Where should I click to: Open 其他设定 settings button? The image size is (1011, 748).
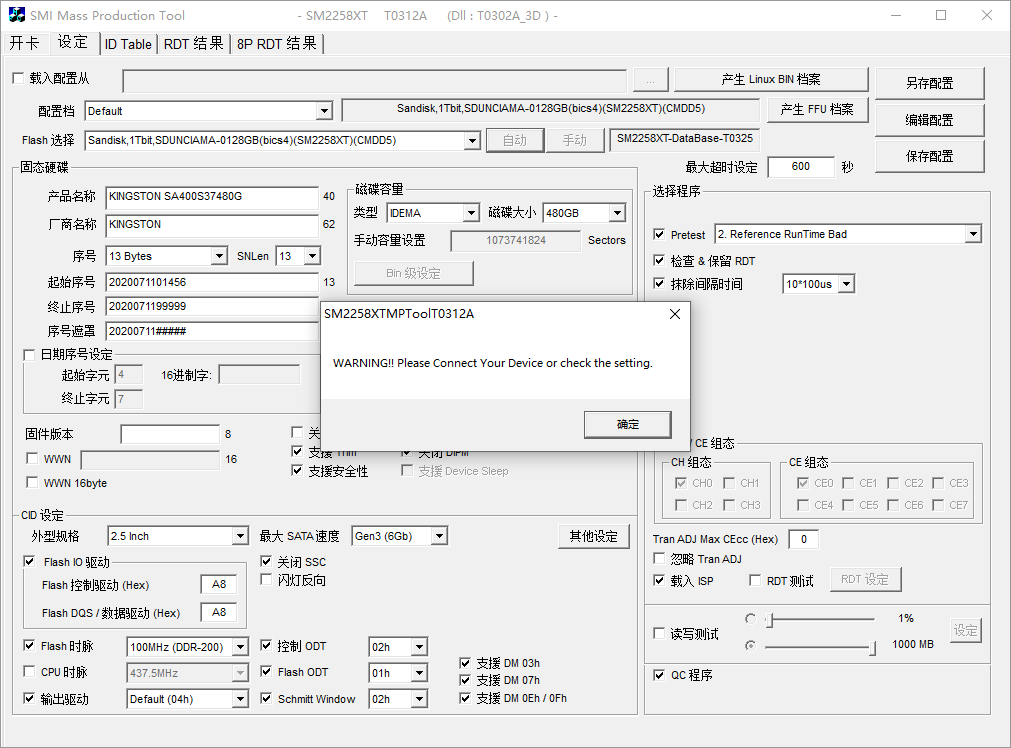click(x=593, y=536)
